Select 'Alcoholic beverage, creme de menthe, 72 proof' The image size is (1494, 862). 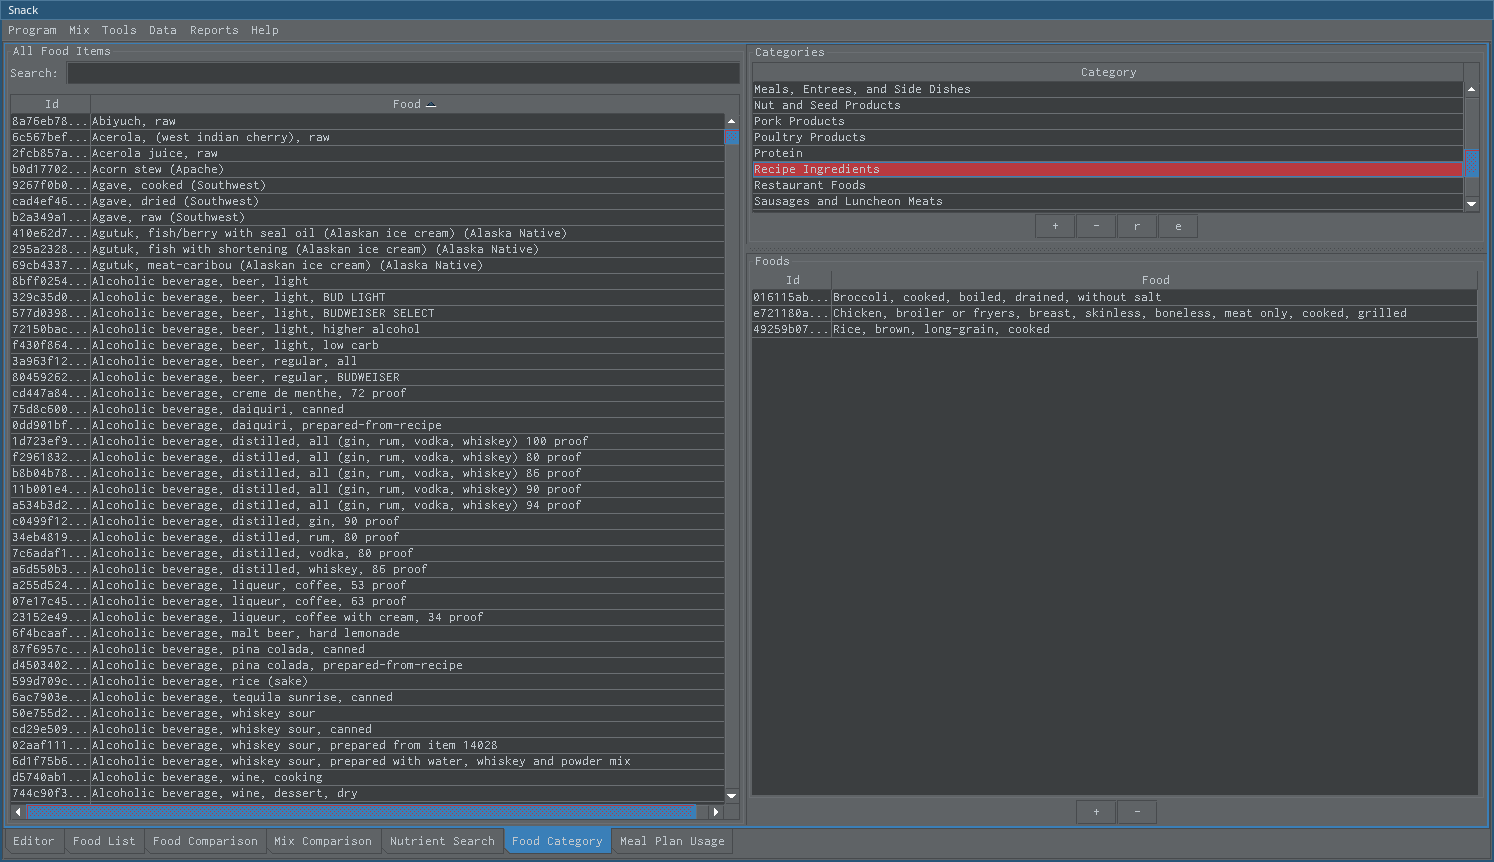click(x=367, y=393)
